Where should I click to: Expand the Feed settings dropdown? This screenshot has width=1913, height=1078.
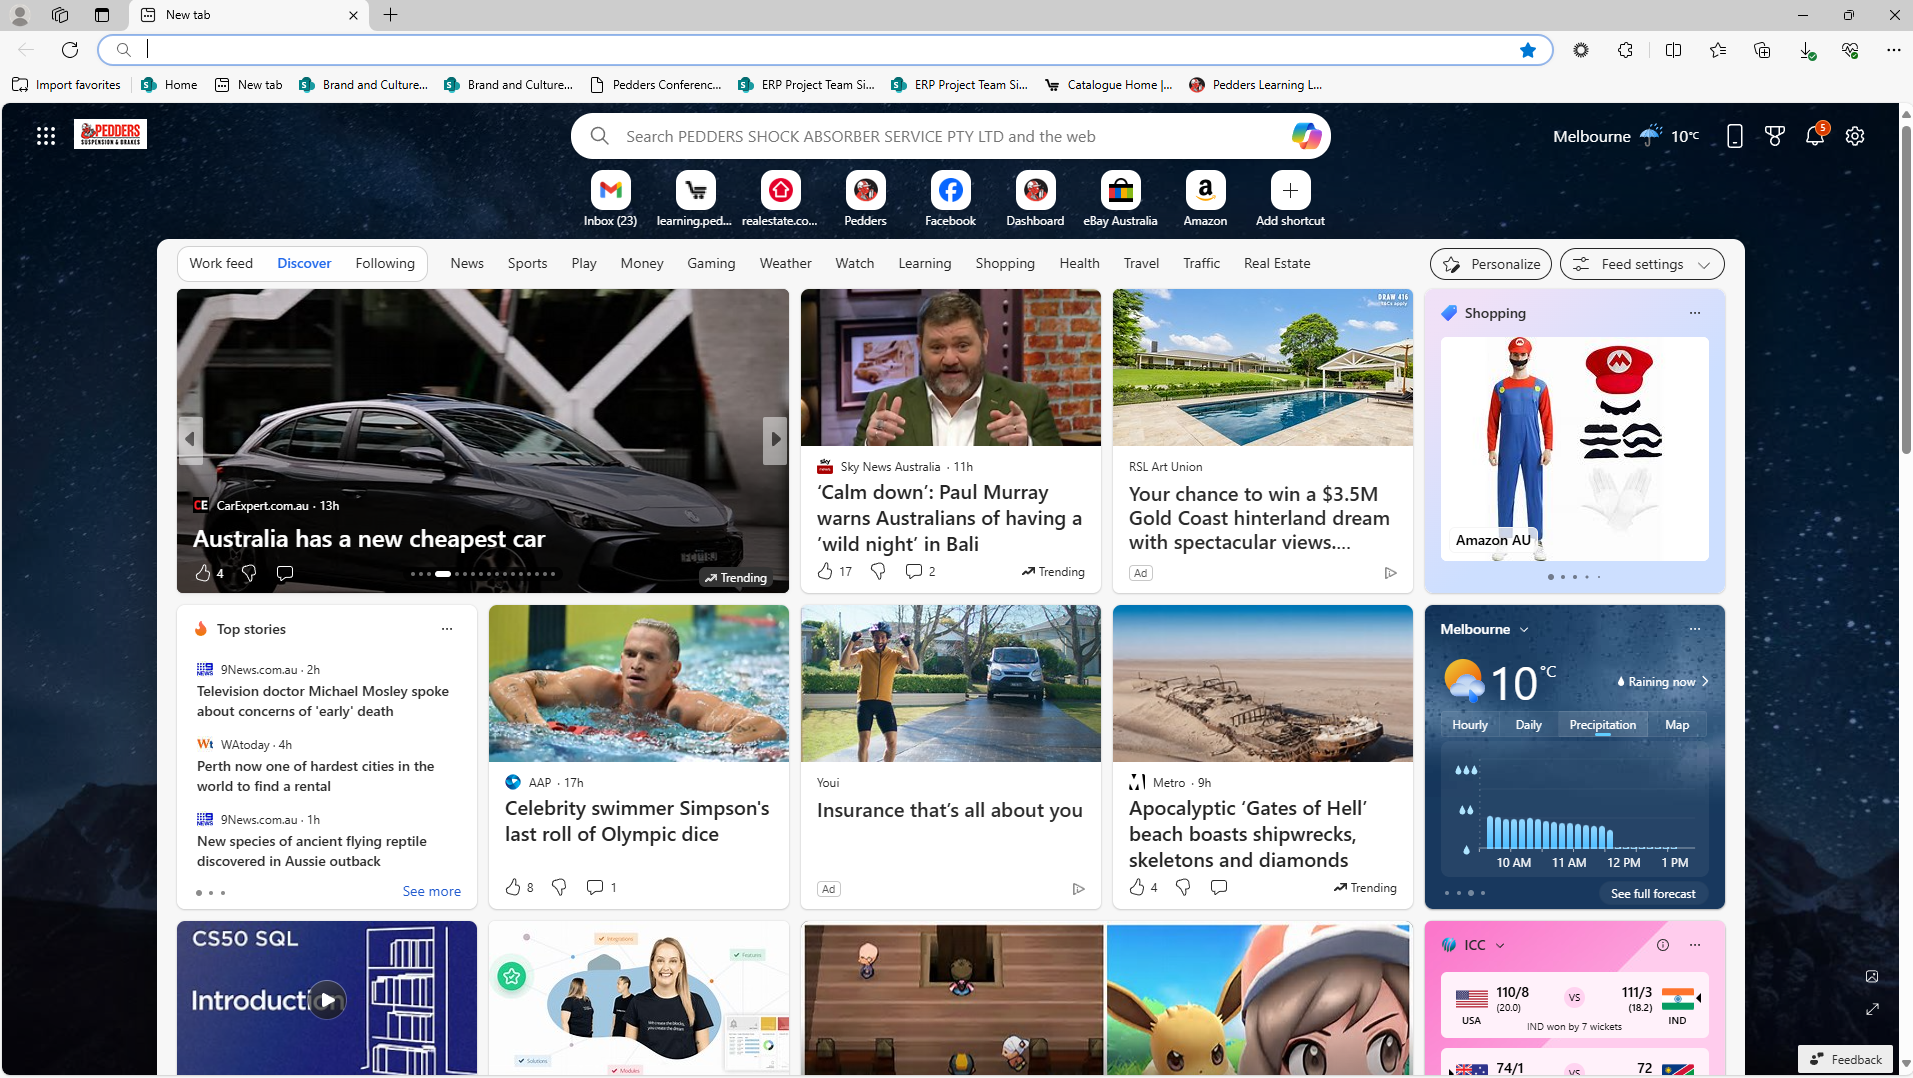[x=1641, y=264]
